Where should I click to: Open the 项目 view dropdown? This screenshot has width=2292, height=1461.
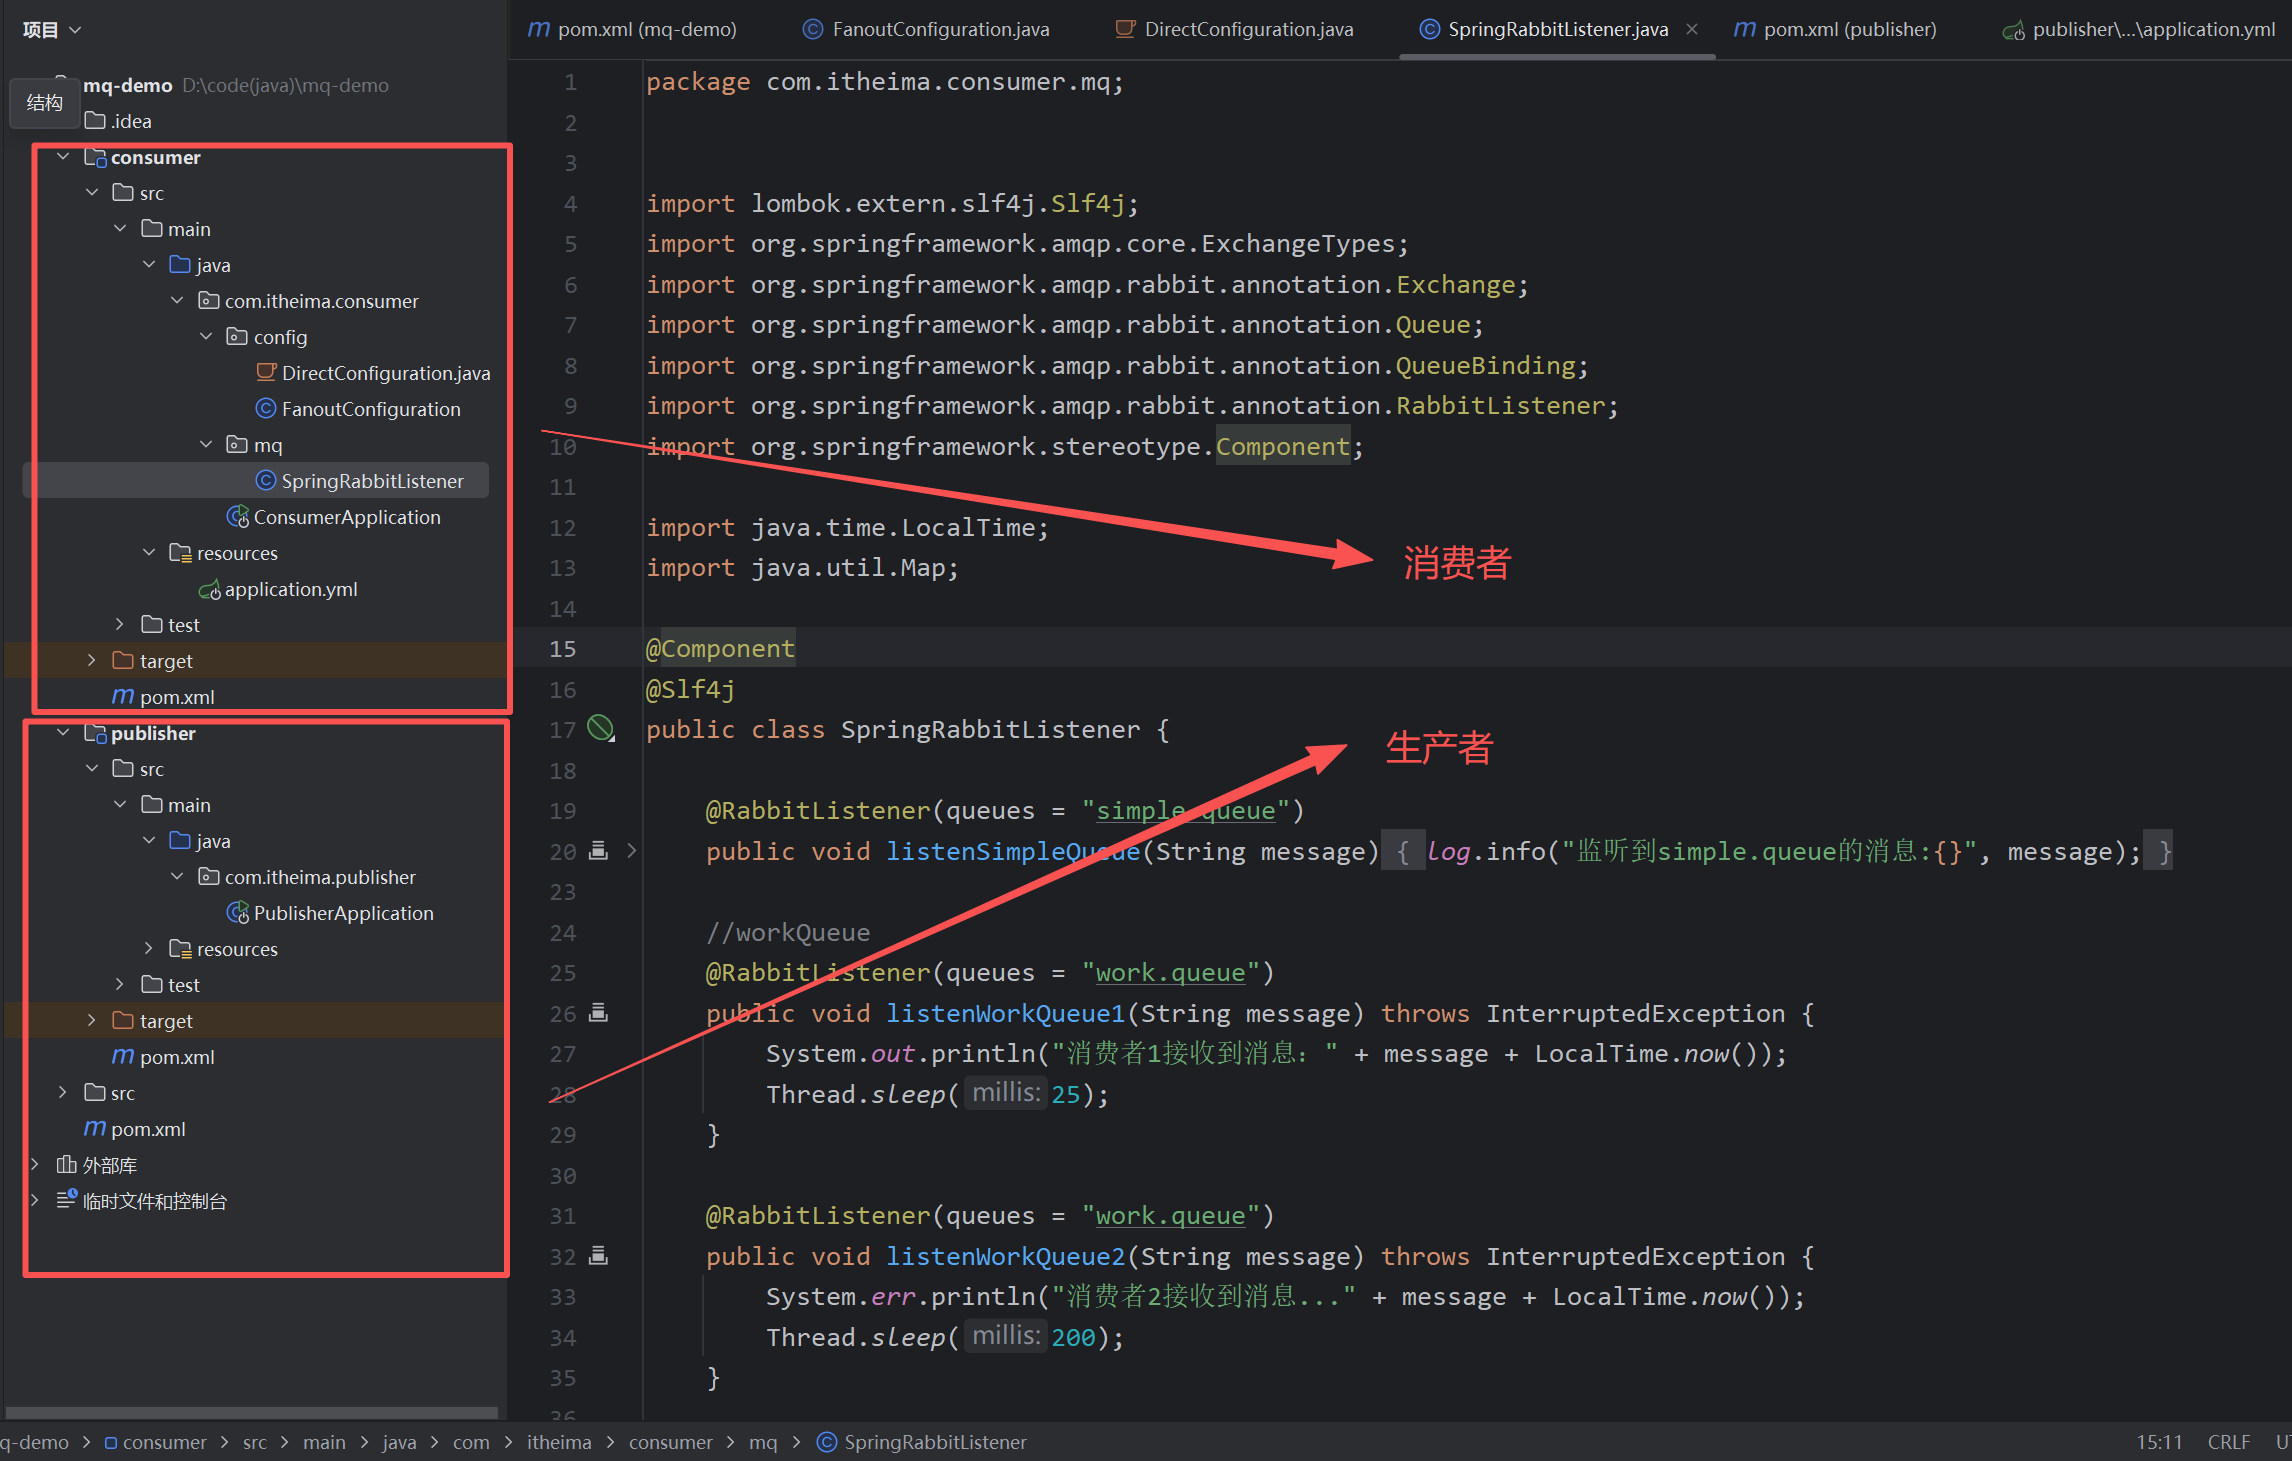click(51, 30)
